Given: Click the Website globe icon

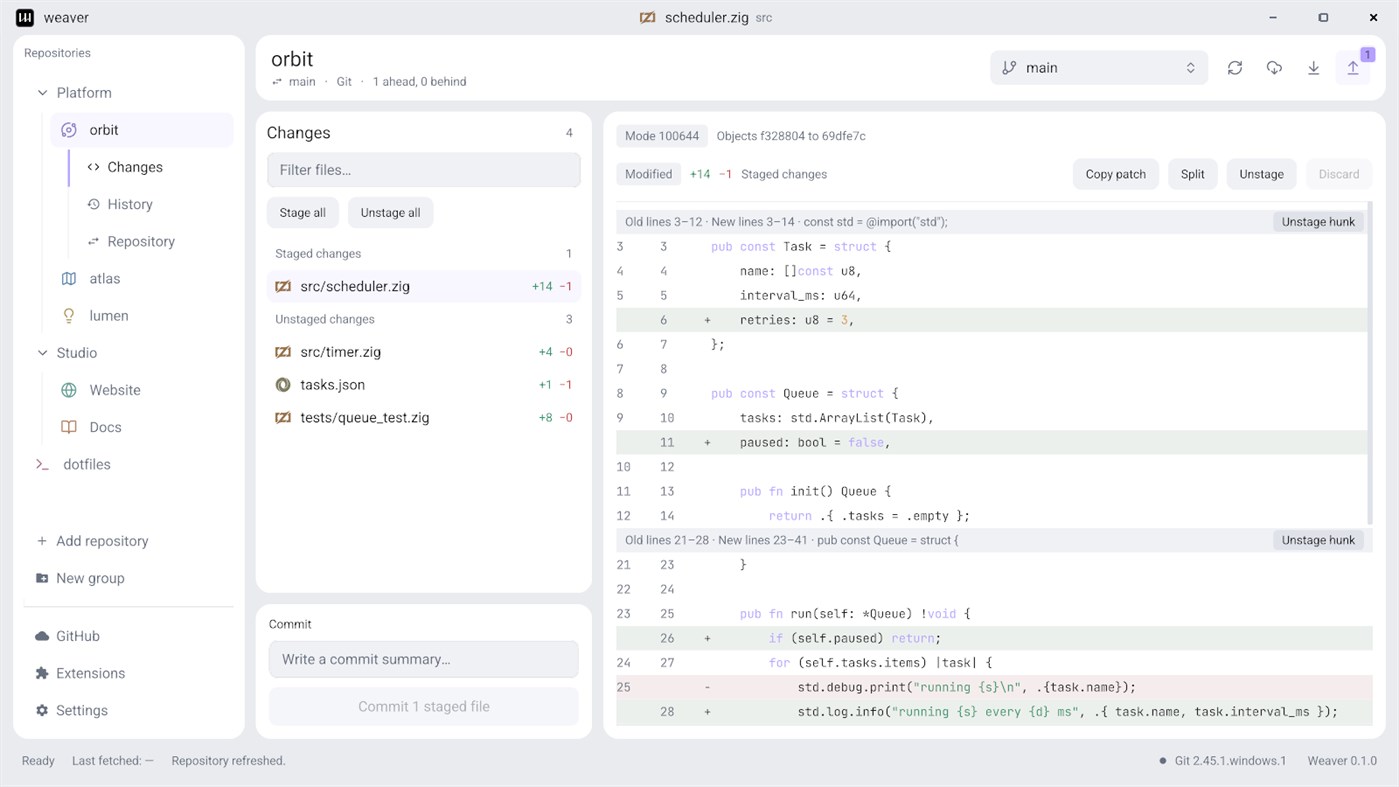Looking at the screenshot, I should [x=69, y=390].
